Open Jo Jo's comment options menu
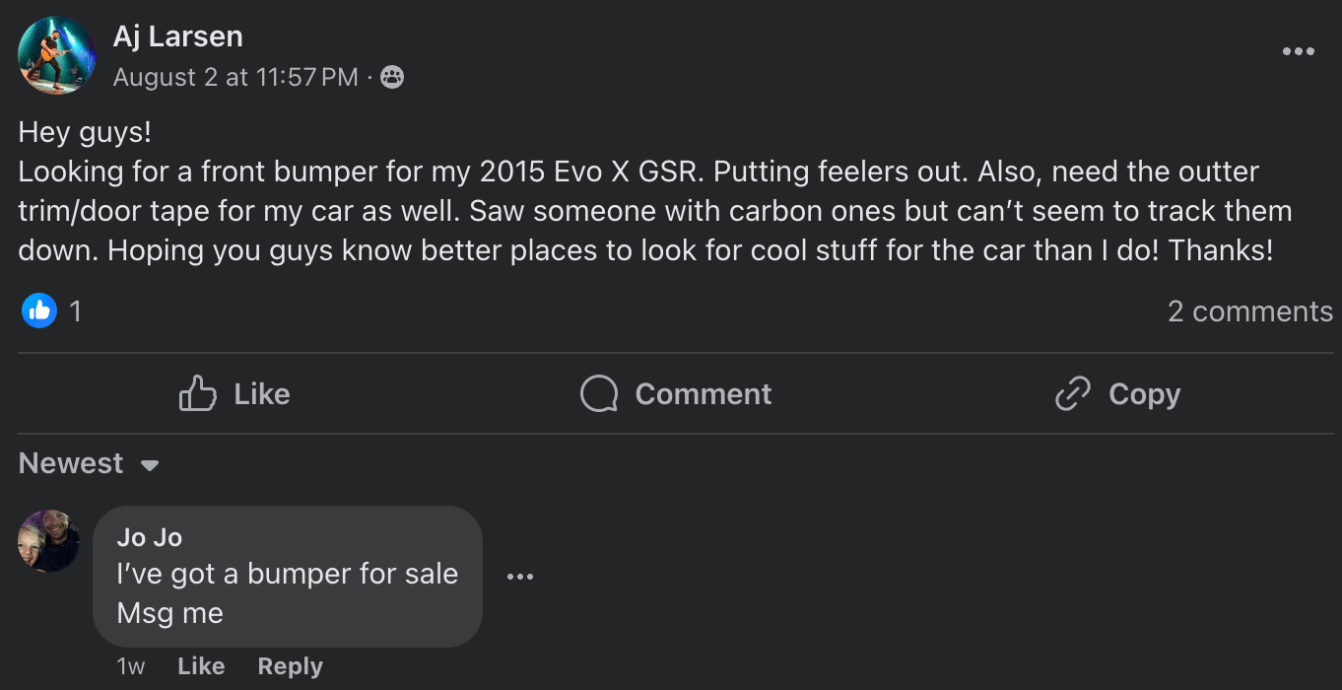Image resolution: width=1342 pixels, height=690 pixels. [x=519, y=576]
